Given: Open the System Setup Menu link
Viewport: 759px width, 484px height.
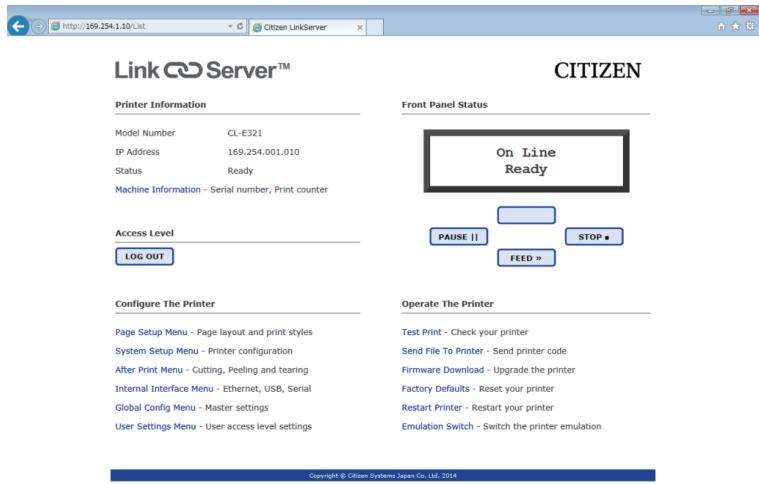Looking at the screenshot, I should (157, 351).
